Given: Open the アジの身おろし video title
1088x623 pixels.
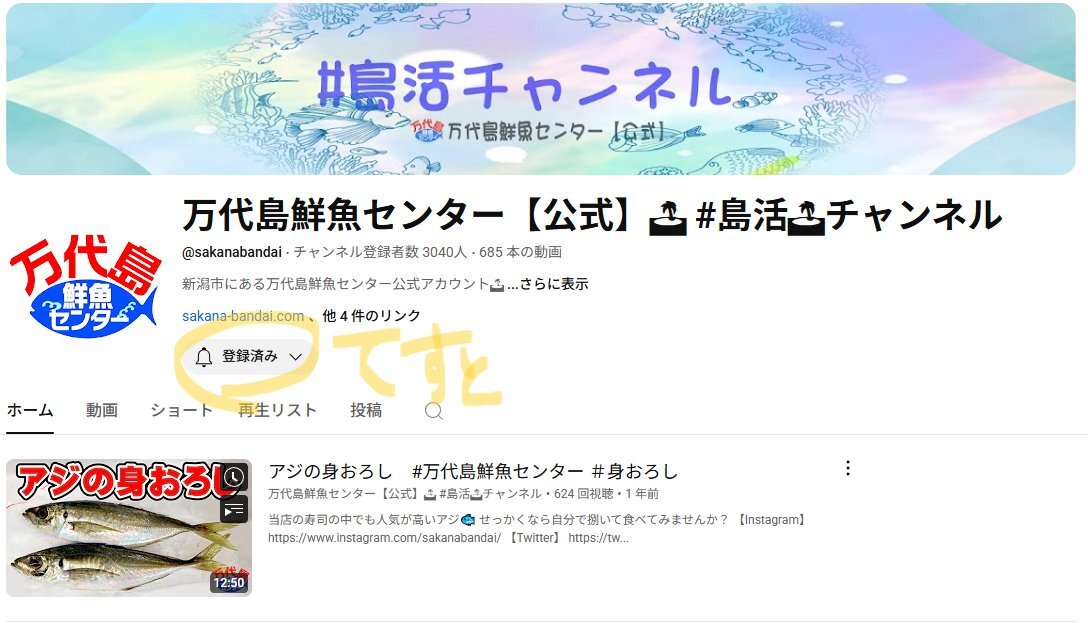Looking at the screenshot, I should point(473,472).
